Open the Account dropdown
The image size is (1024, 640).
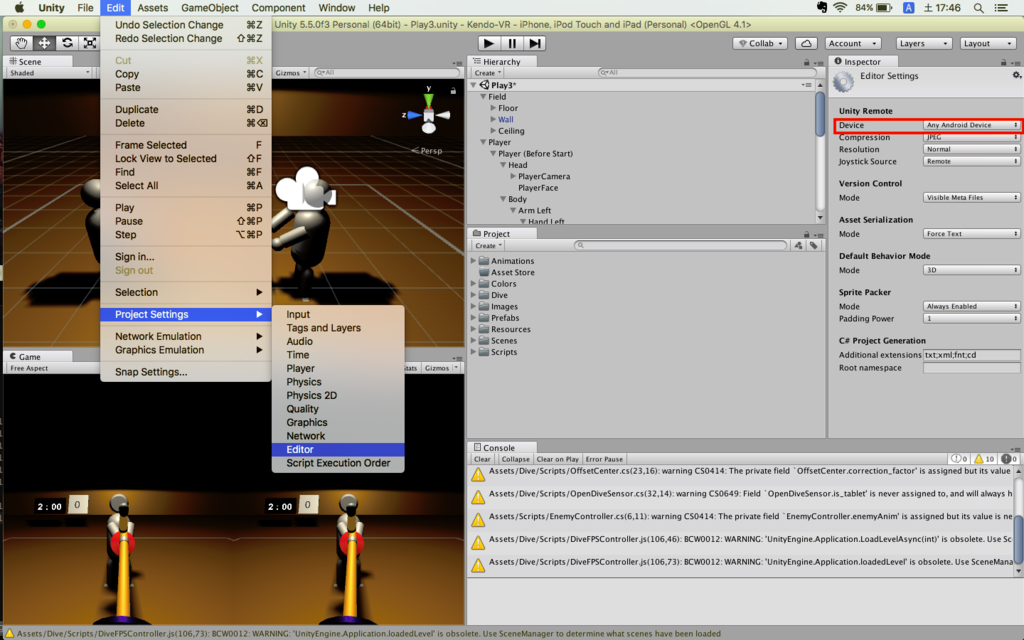[x=853, y=43]
